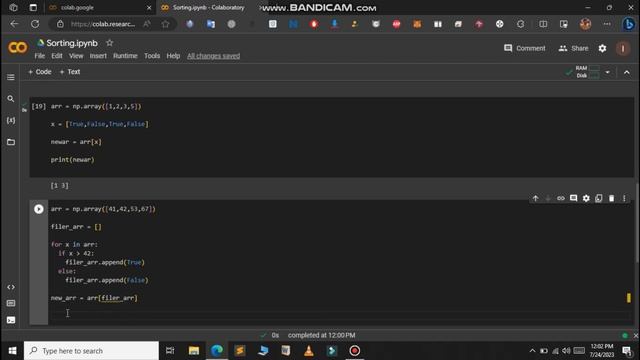Add a new Code cell
The image size is (640, 360).
(40, 72)
